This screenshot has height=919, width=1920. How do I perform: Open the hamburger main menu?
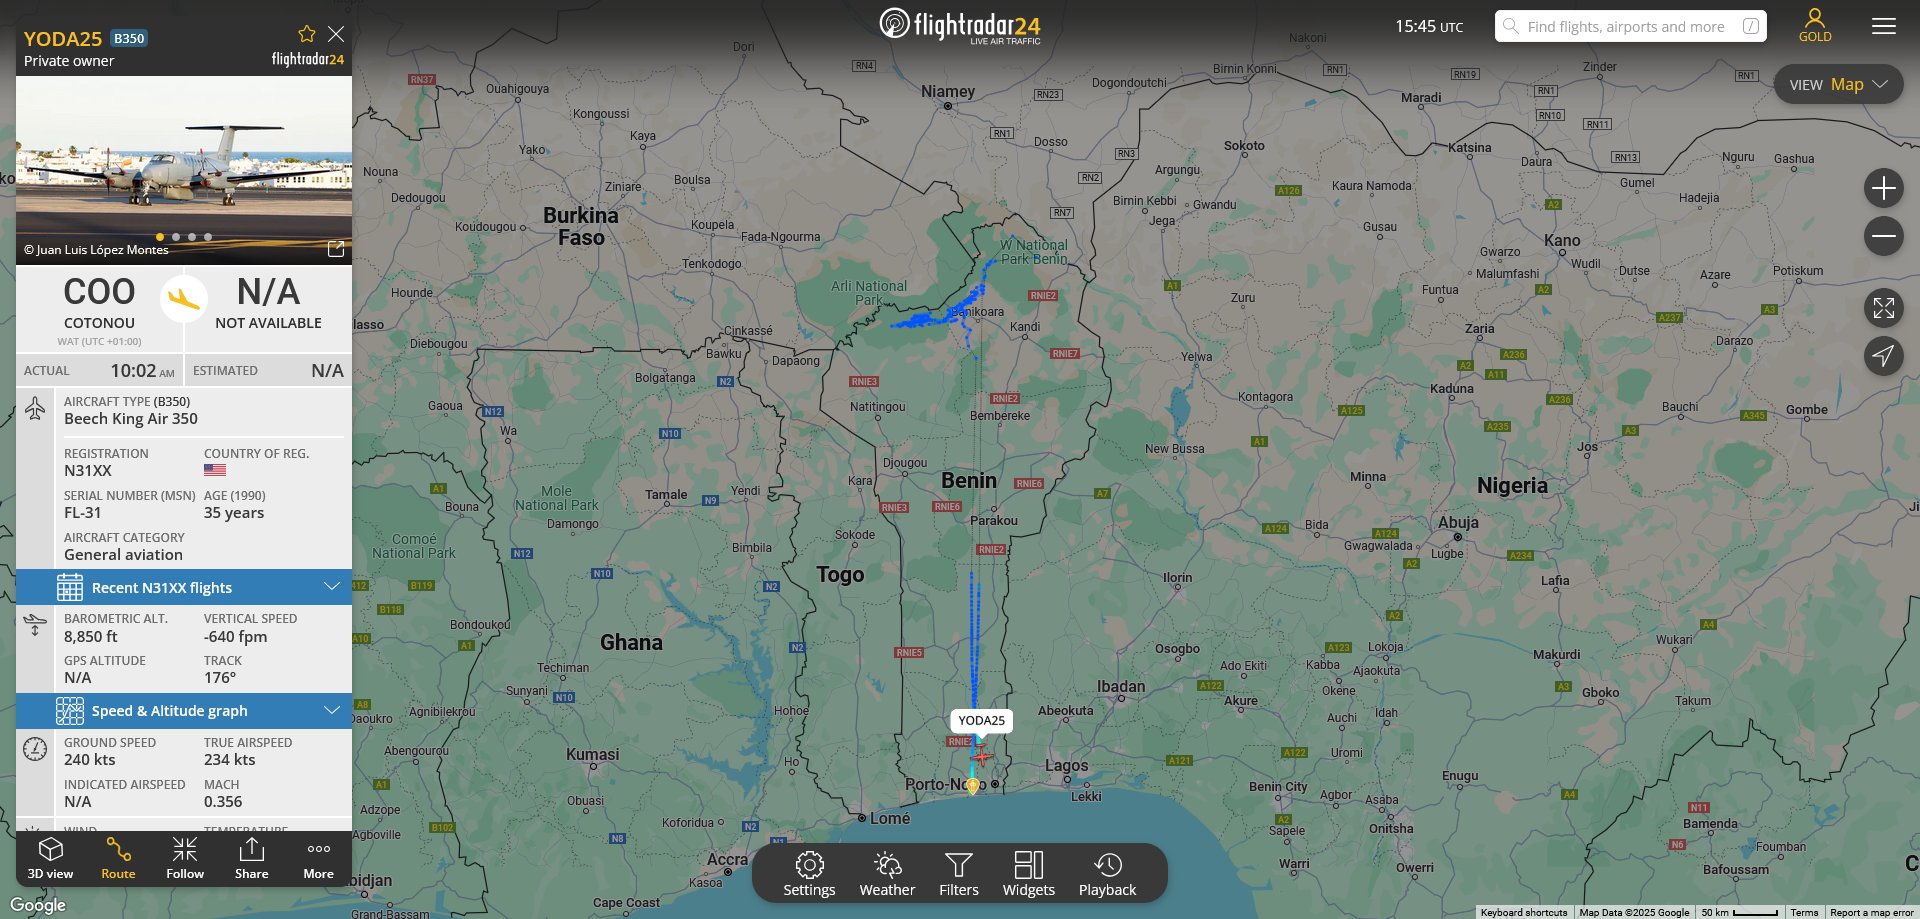[x=1884, y=26]
